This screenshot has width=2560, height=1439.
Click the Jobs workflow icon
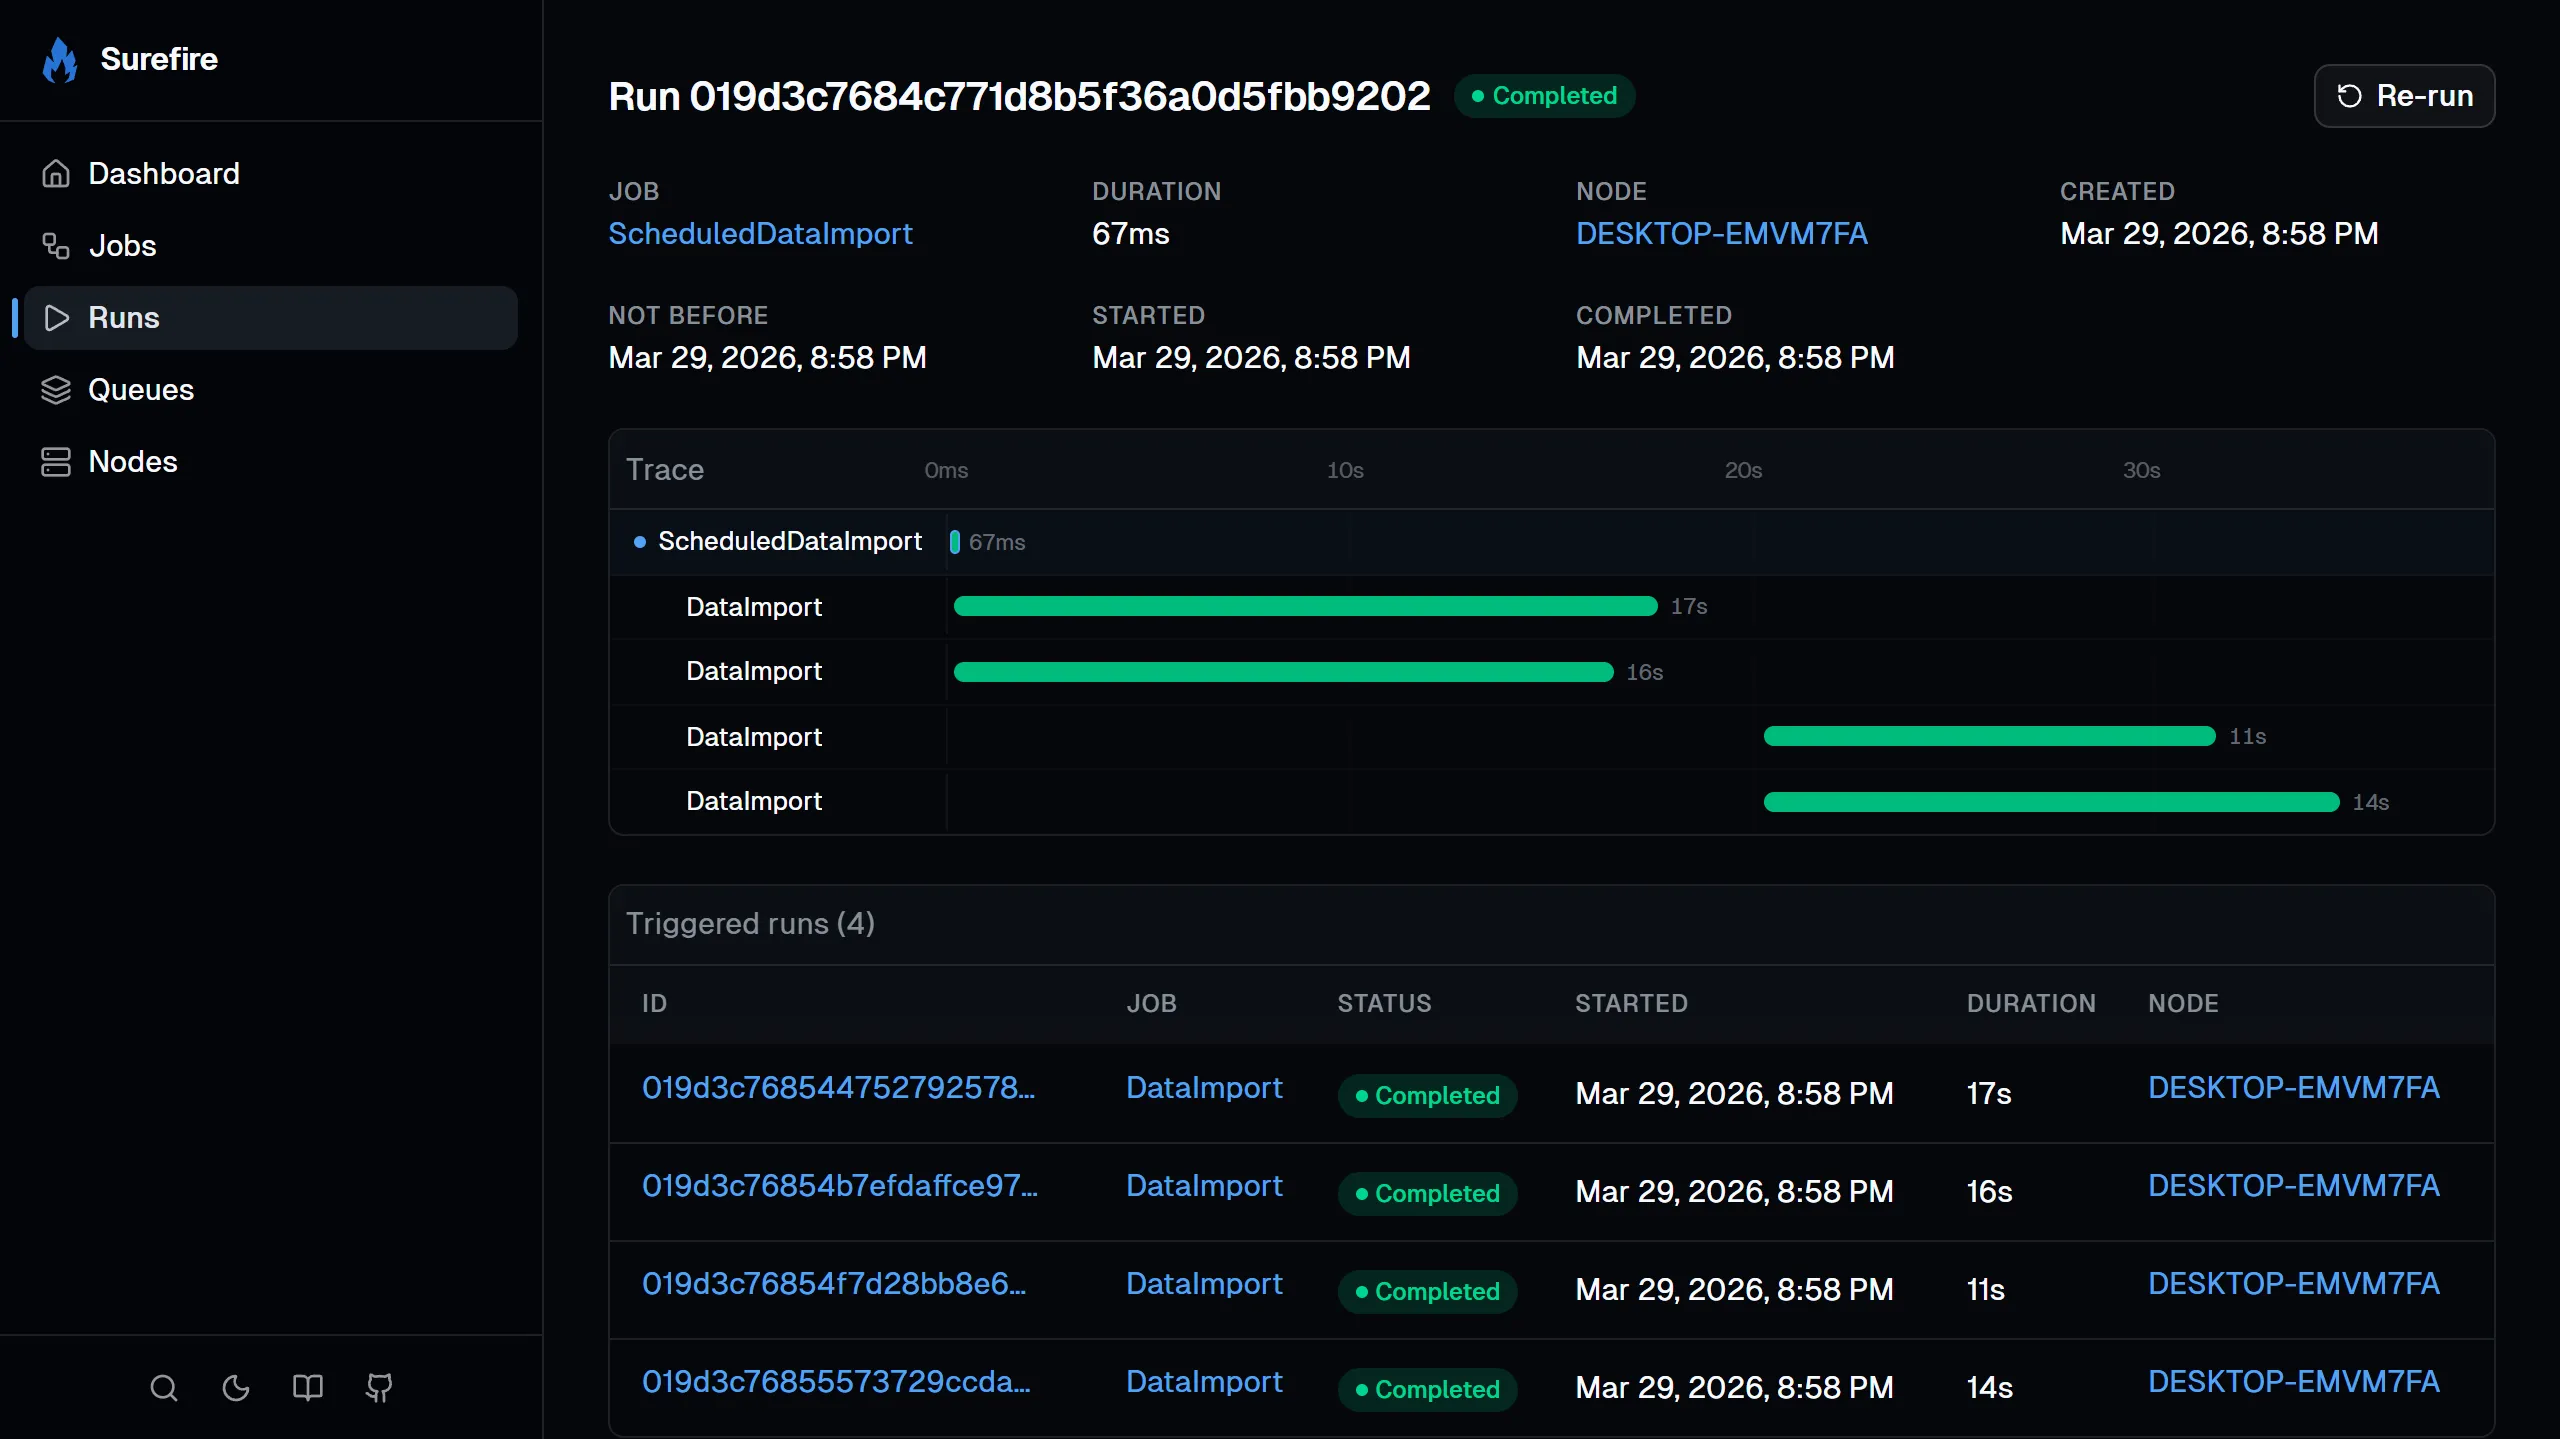[56, 246]
